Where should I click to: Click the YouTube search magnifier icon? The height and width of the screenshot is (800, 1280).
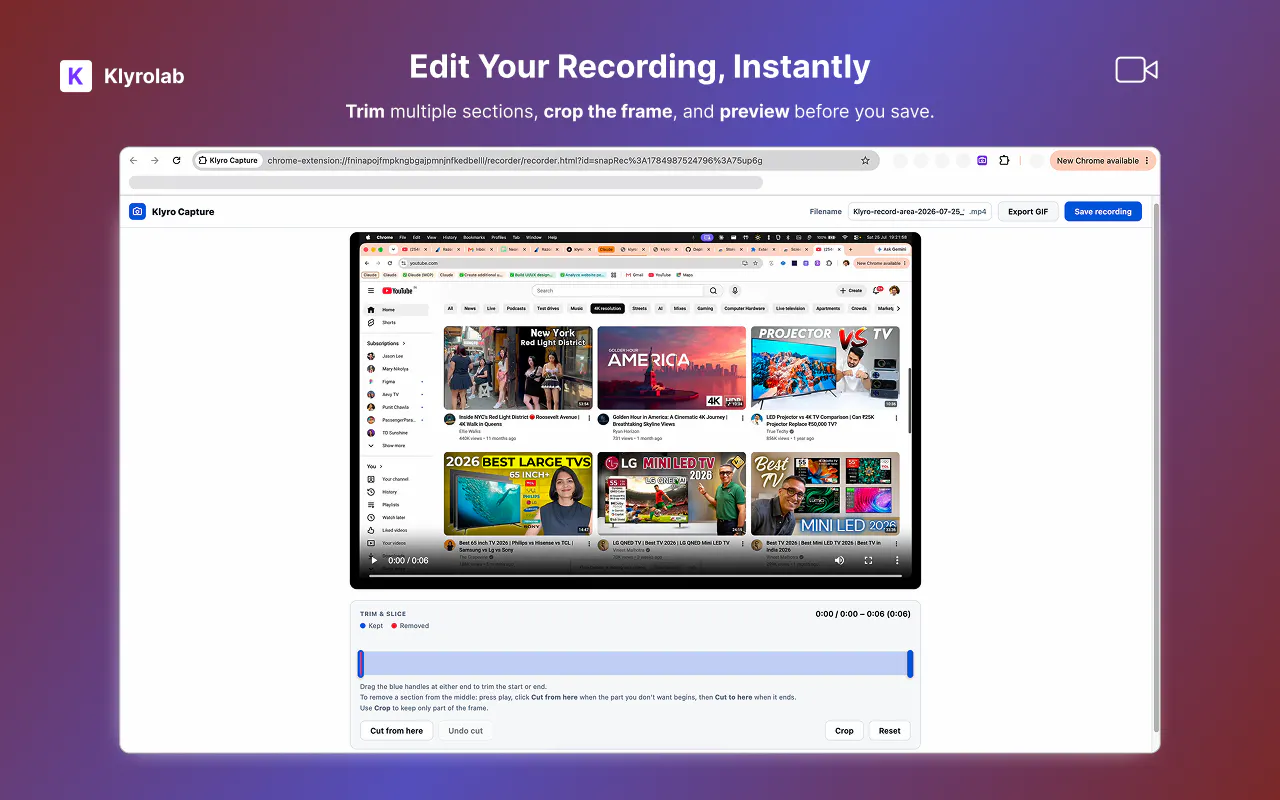click(713, 291)
